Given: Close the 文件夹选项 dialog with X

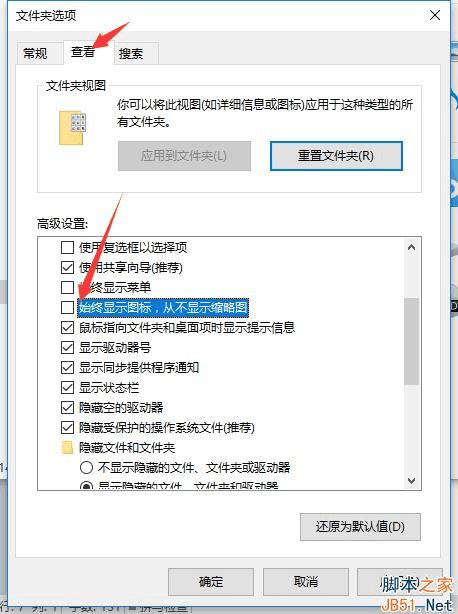Looking at the screenshot, I should (435, 15).
